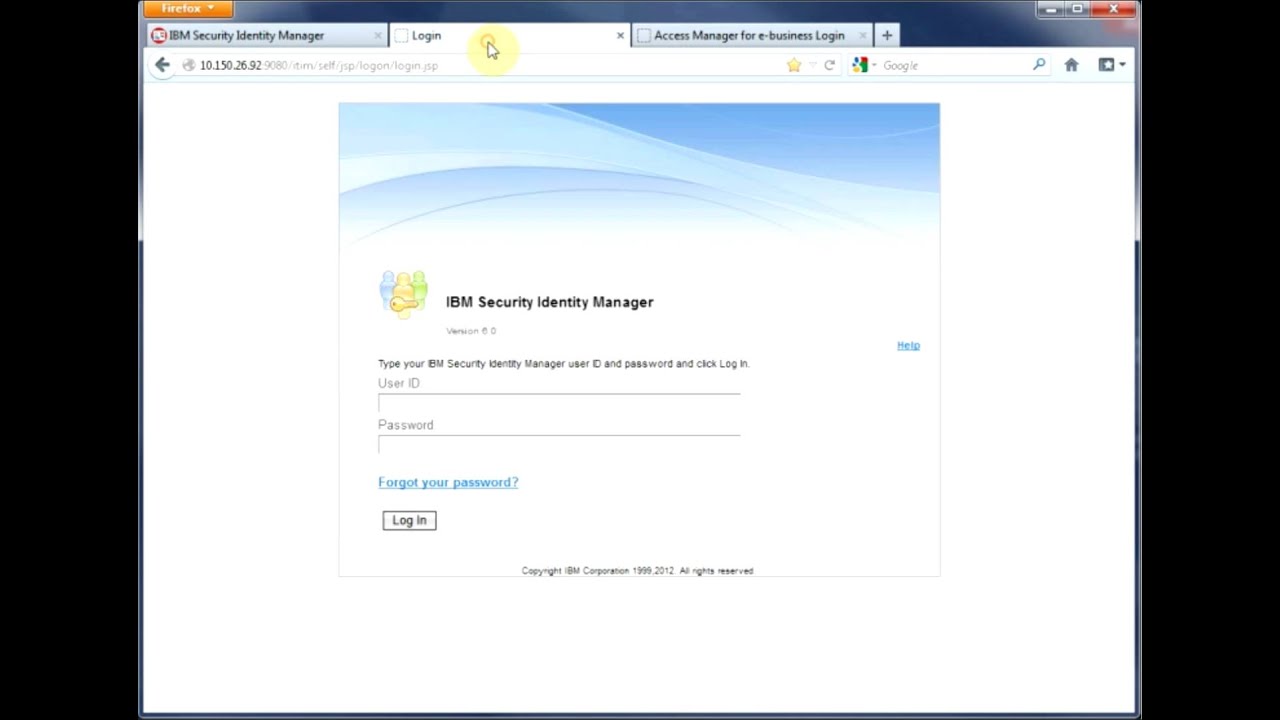Switch to the IBM Security Identity Manager tab

pyautogui.click(x=267, y=35)
